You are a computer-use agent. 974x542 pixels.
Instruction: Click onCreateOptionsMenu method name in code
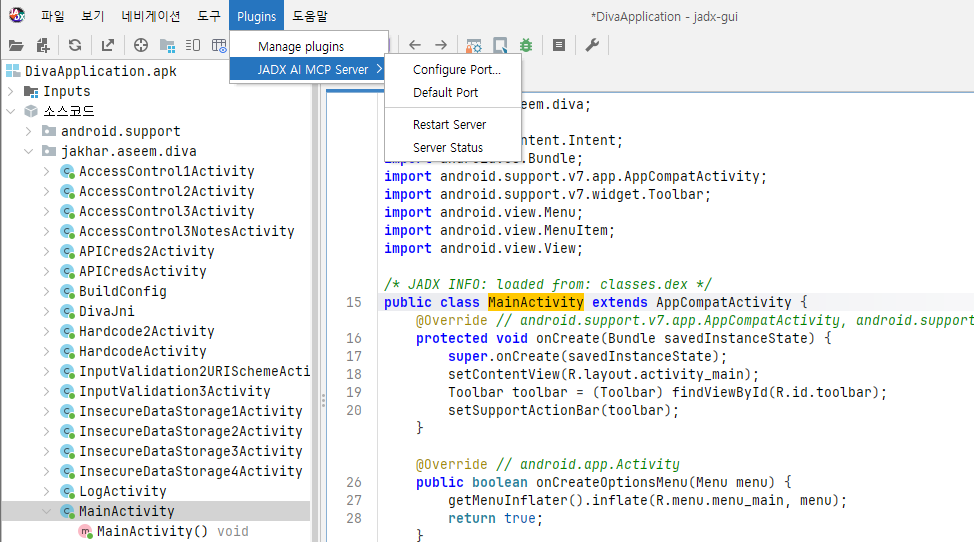pyautogui.click(x=612, y=482)
